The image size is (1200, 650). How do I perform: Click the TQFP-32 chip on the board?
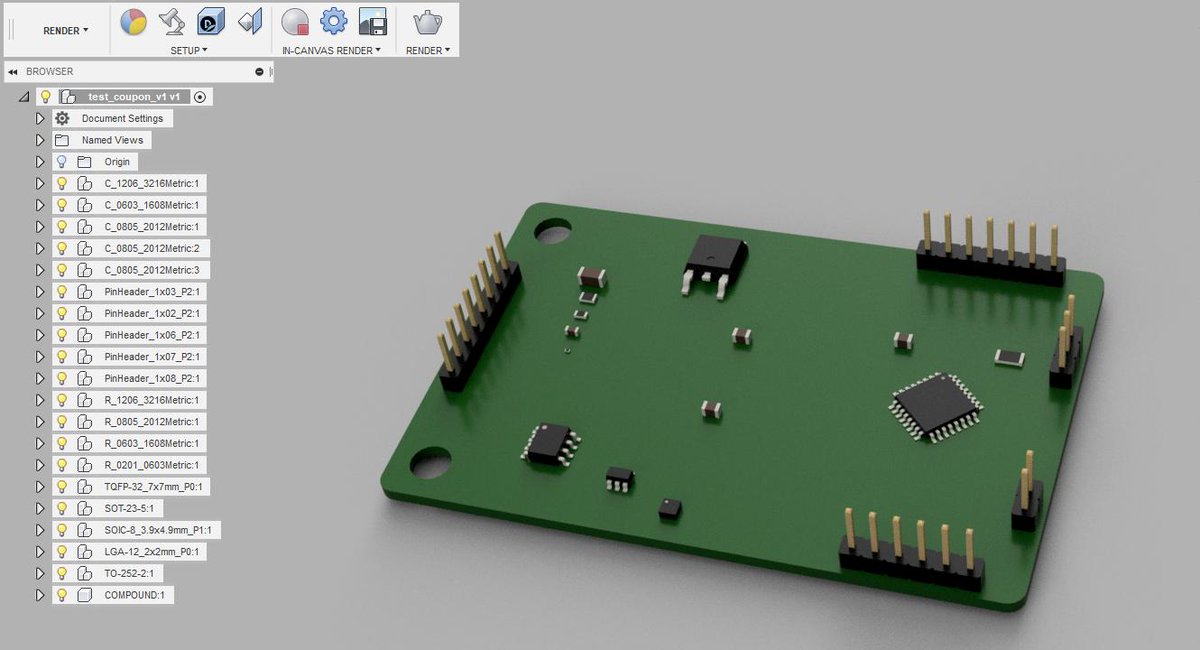936,407
